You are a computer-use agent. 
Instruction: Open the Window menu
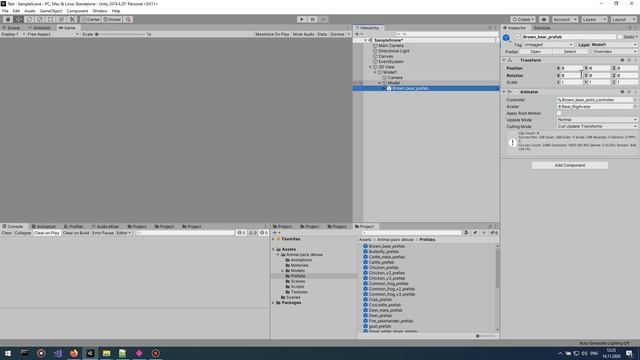[x=100, y=11]
